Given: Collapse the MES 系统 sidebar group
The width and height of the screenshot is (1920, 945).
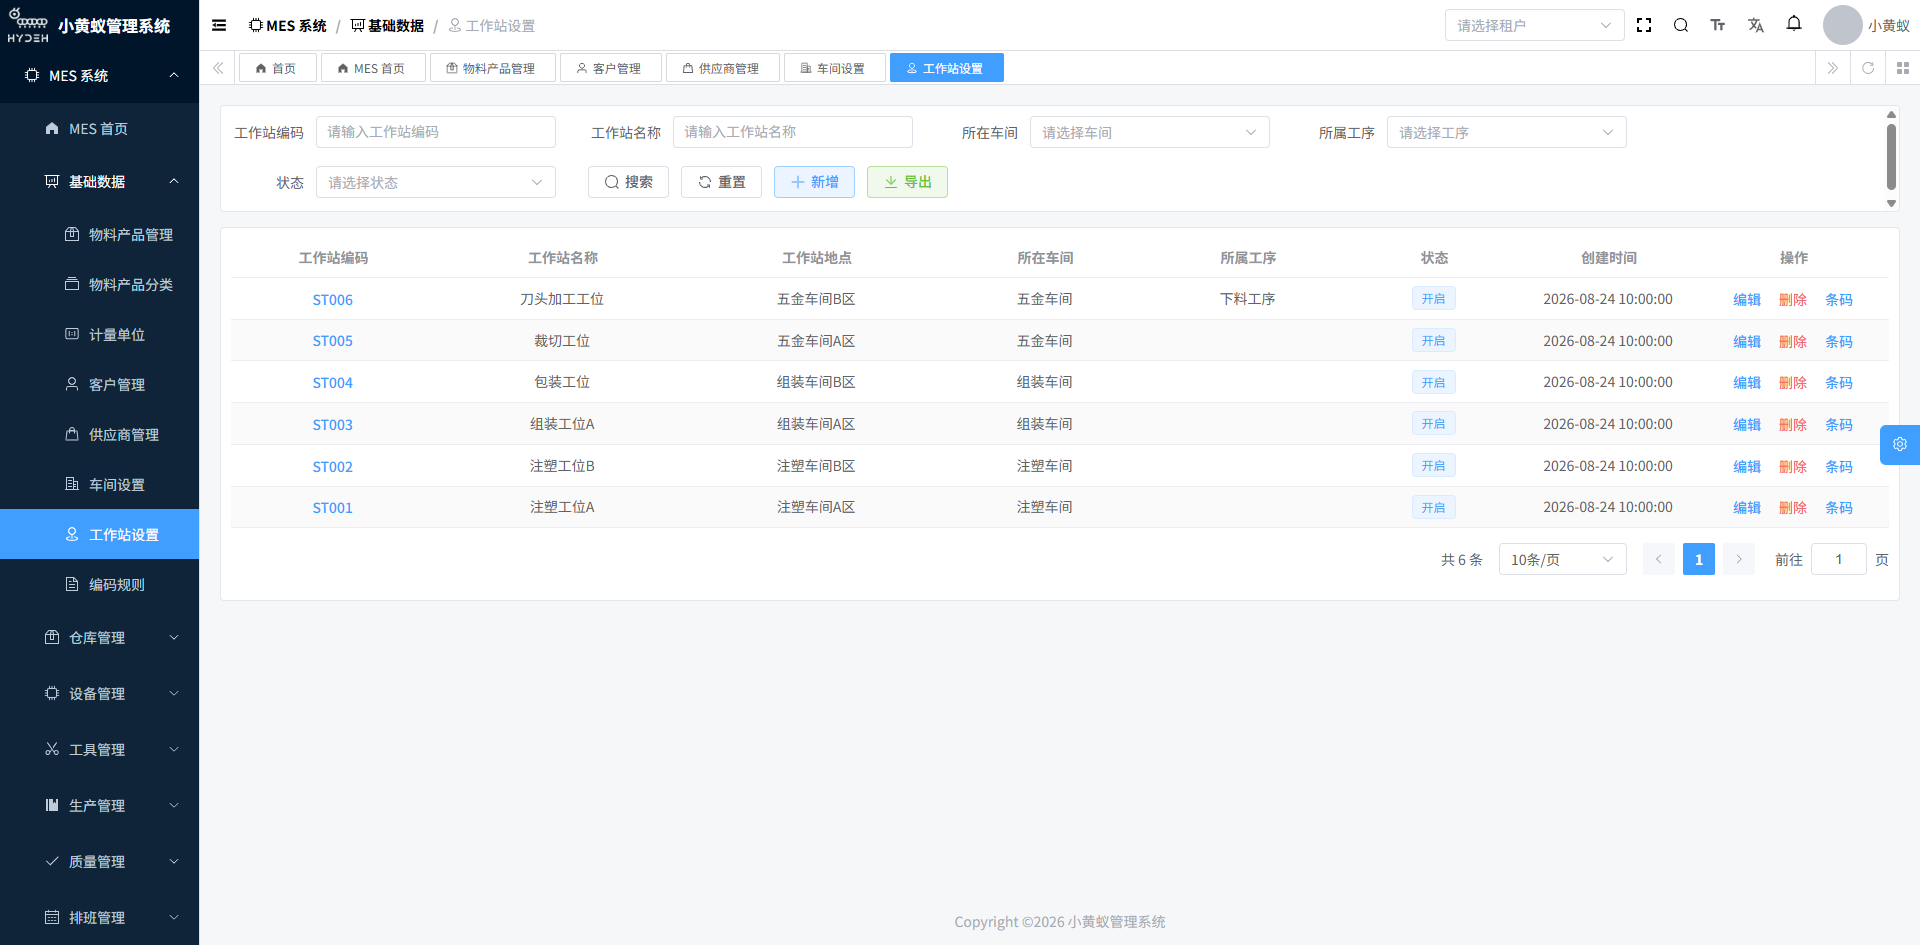Looking at the screenshot, I should point(100,75).
